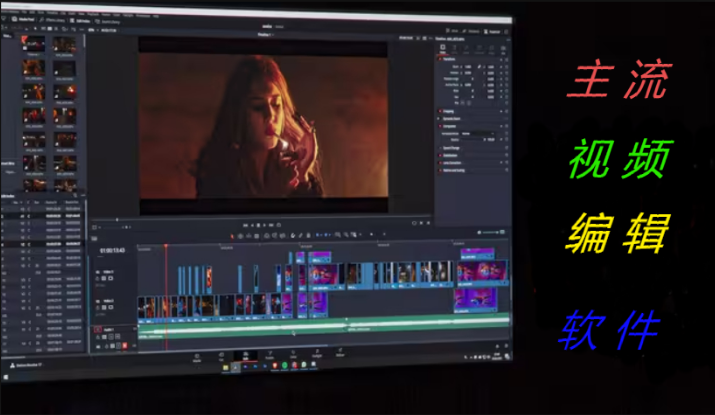Click Full Extent Zoom in timeline toolbar

point(338,235)
